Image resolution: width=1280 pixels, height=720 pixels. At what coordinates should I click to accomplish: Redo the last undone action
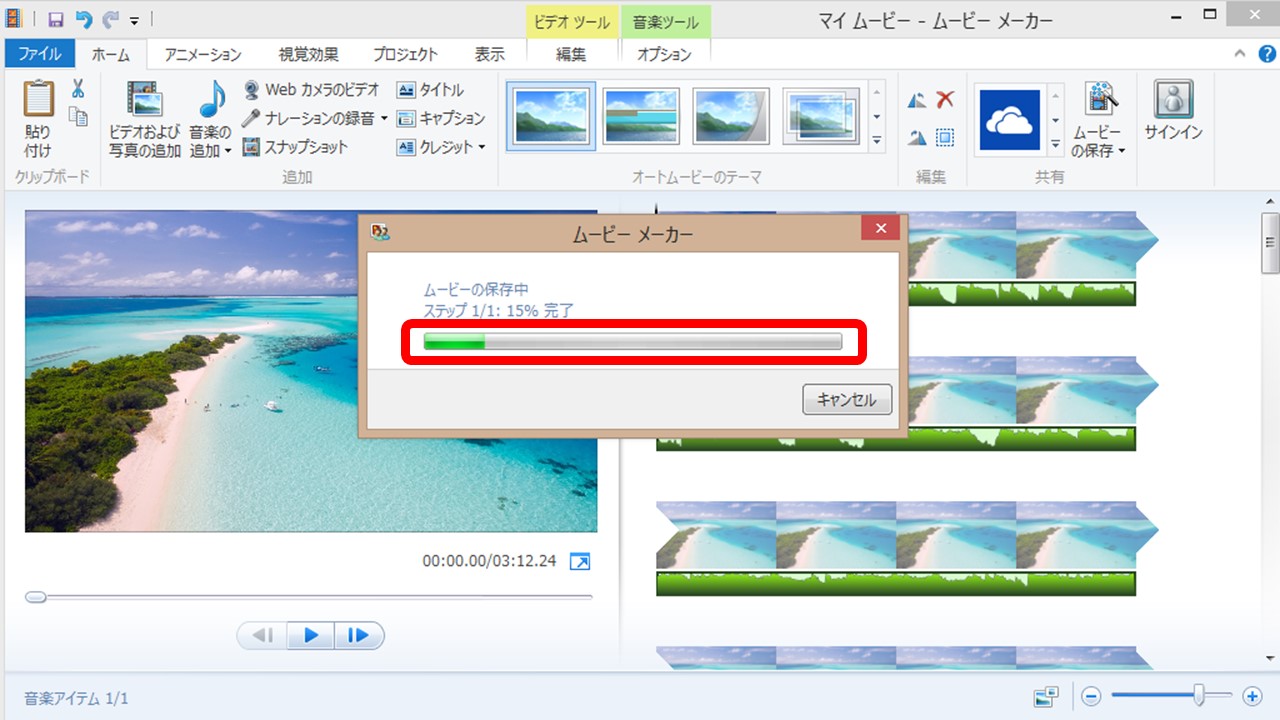[111, 19]
